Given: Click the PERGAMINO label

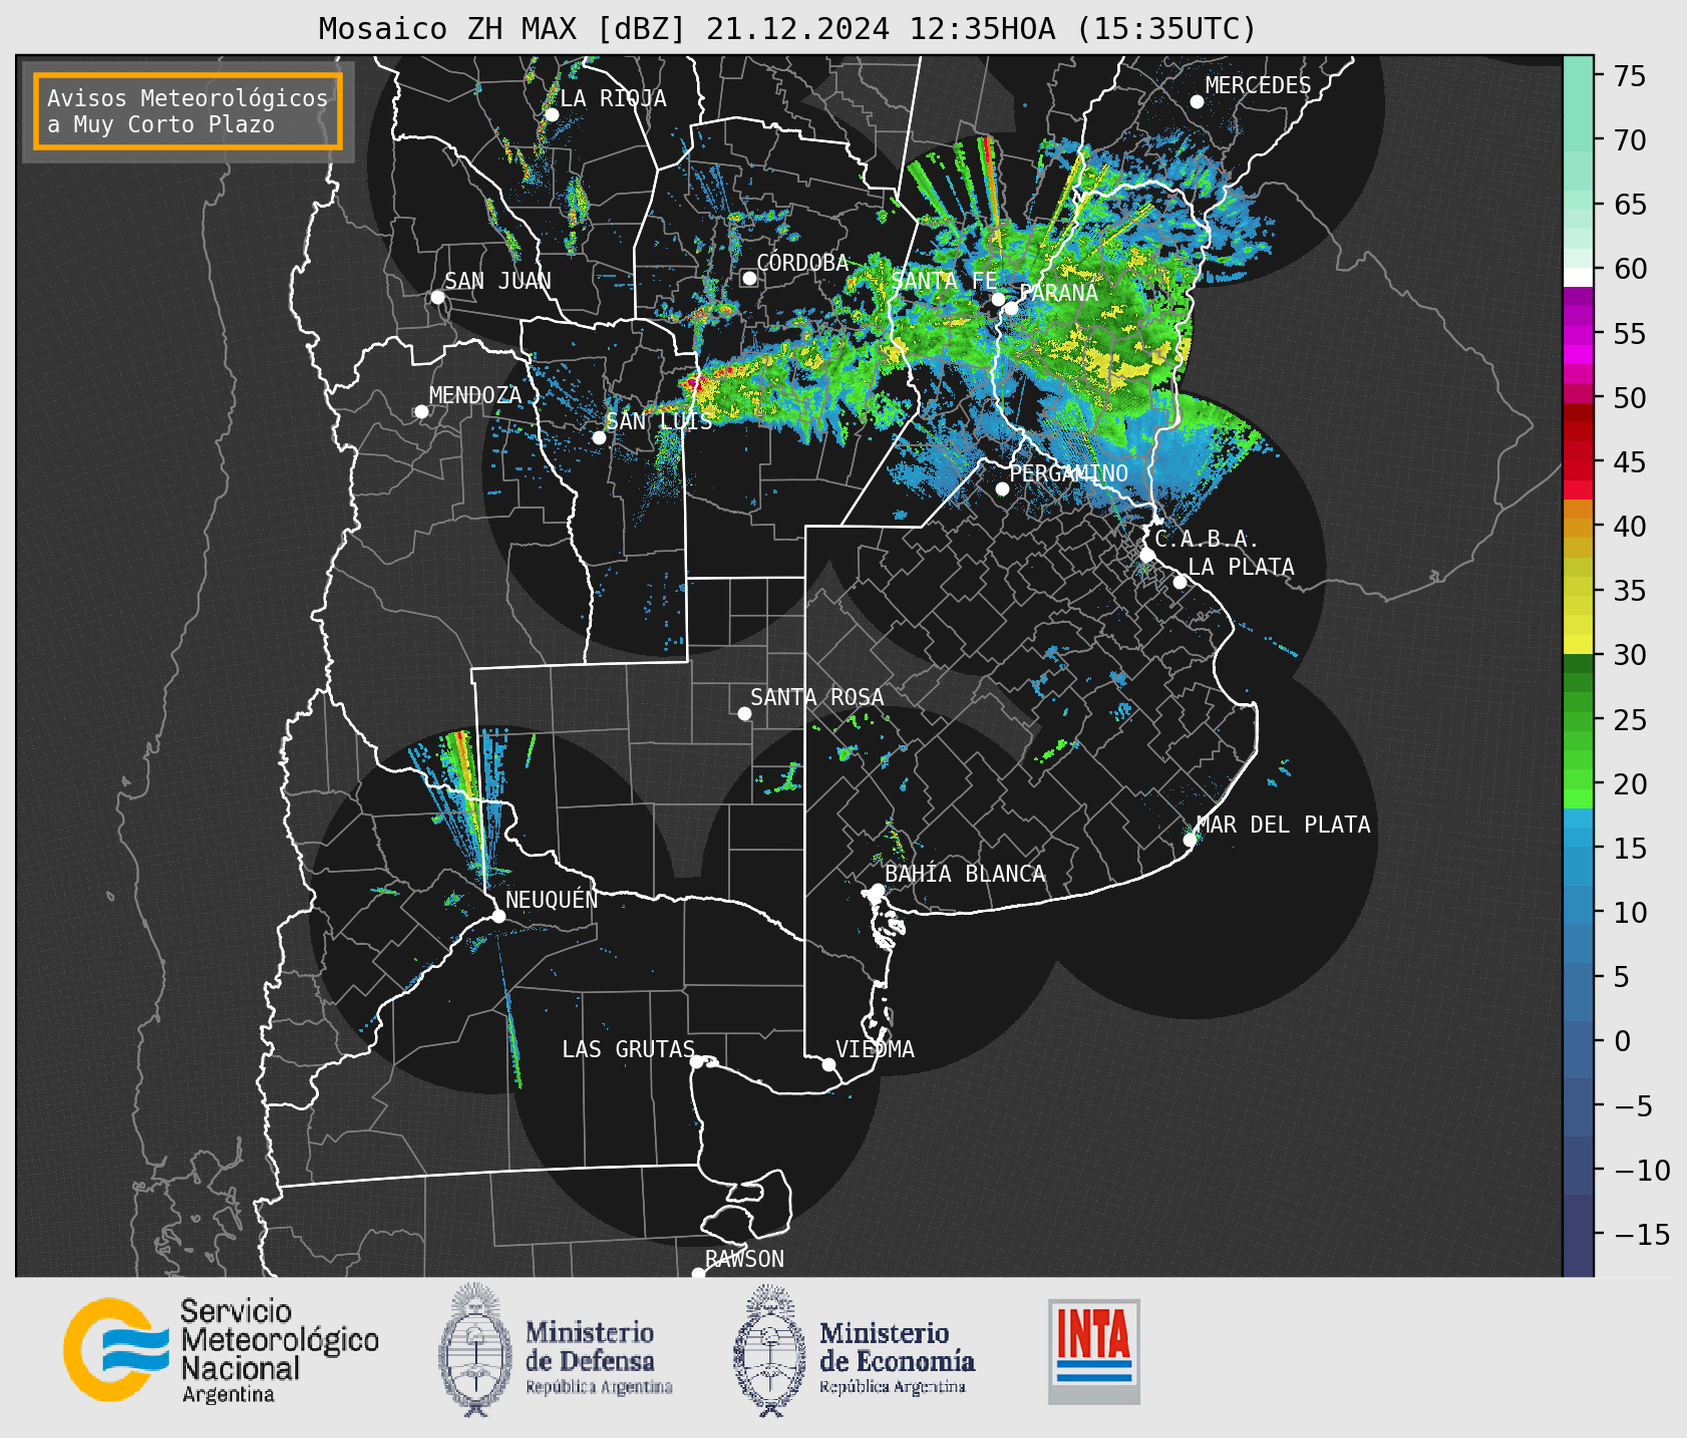Looking at the screenshot, I should pyautogui.click(x=1069, y=473).
